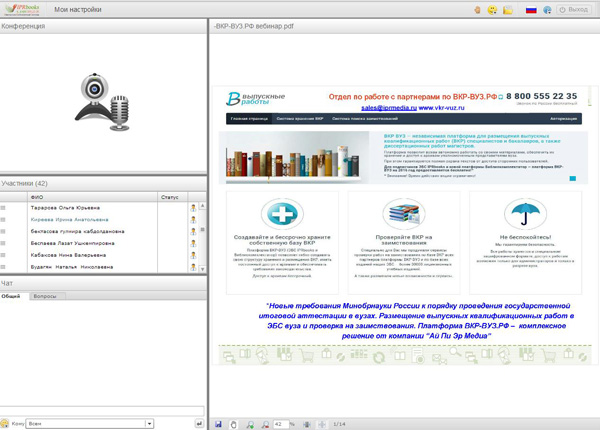Click the stacked books icon in slide
The width and height of the screenshot is (600, 430).
(x=404, y=213)
